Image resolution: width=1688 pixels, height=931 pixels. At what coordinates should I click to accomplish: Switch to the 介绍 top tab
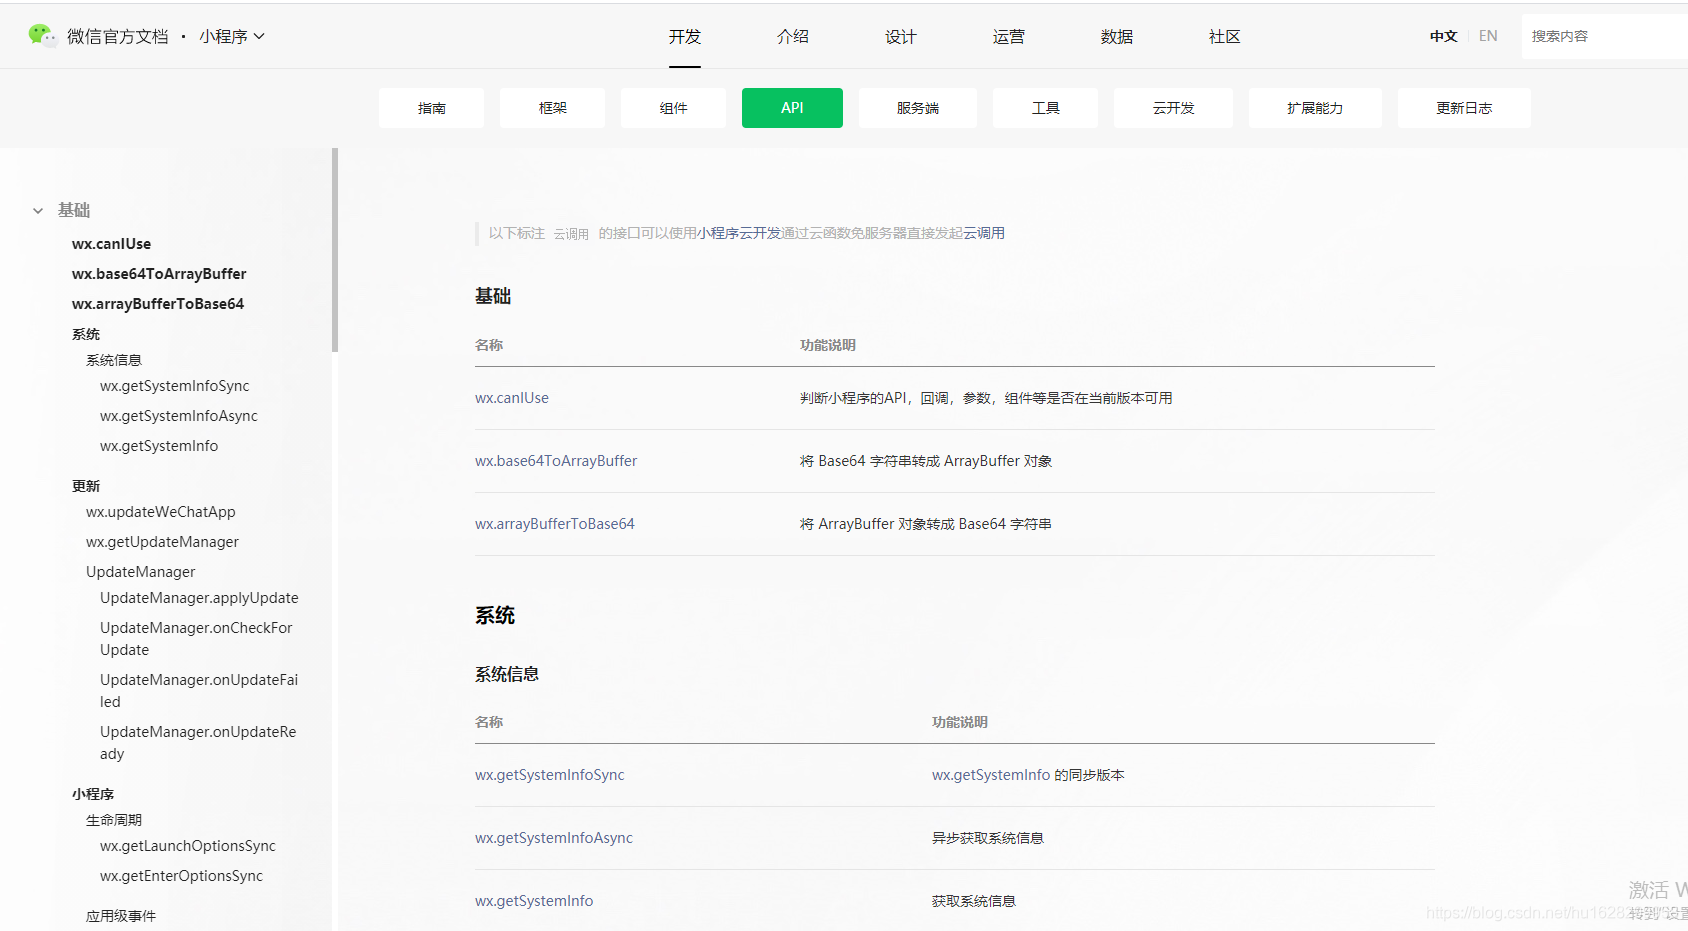793,37
